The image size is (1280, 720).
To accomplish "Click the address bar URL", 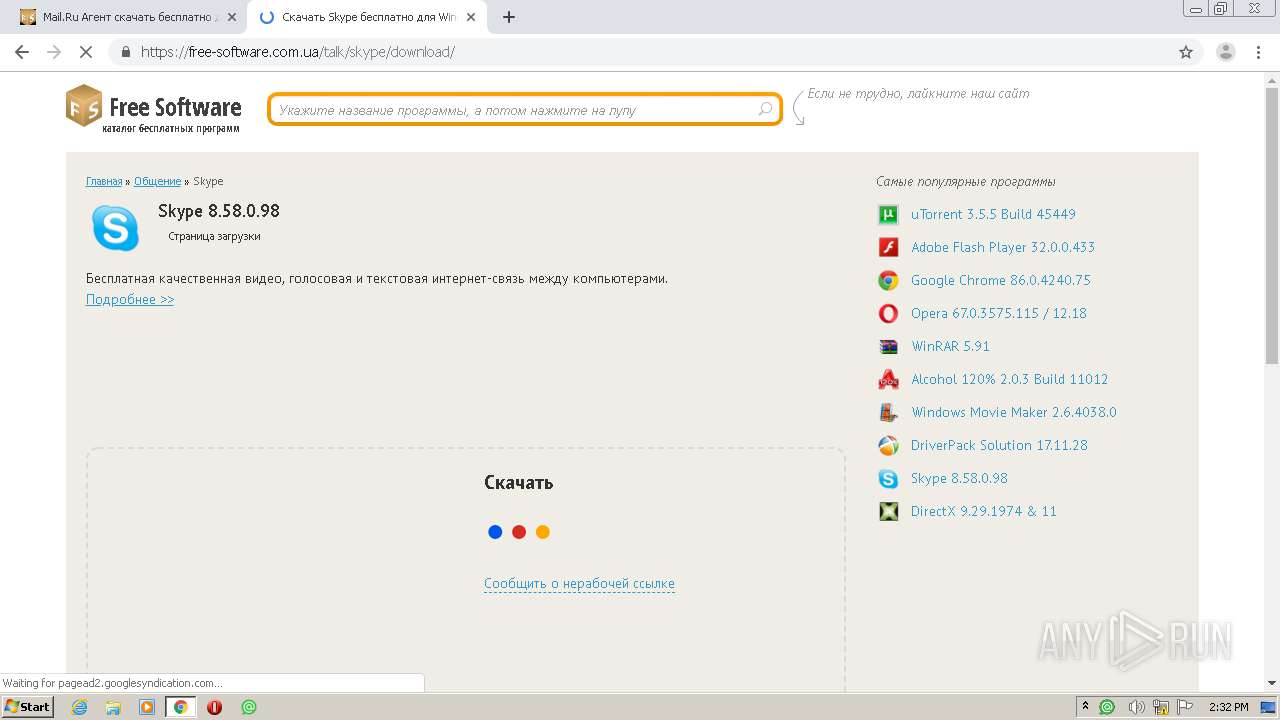I will click(298, 52).
